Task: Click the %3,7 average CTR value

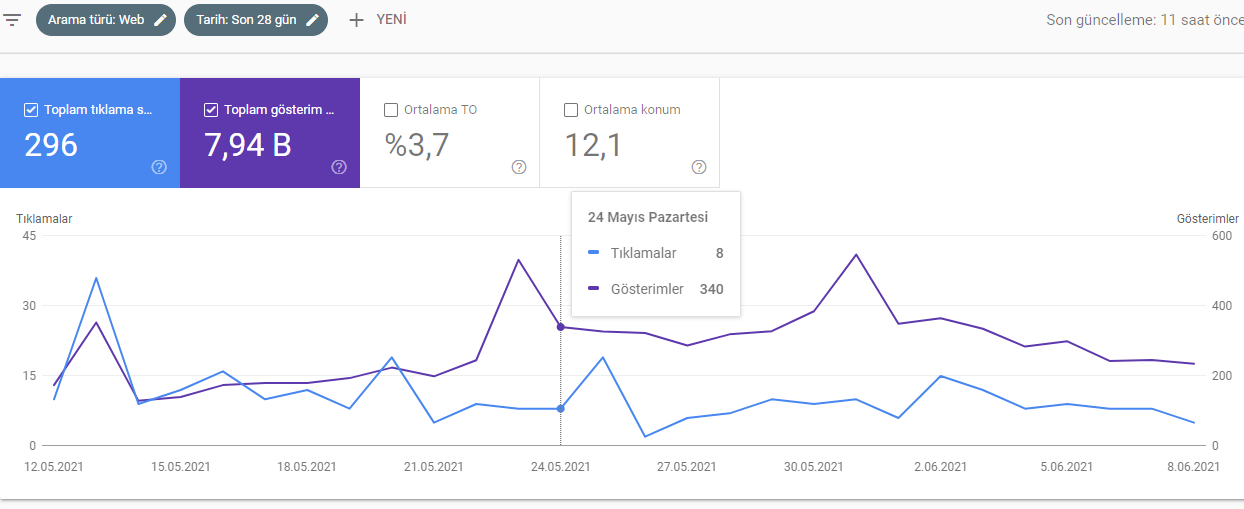Action: pyautogui.click(x=417, y=146)
